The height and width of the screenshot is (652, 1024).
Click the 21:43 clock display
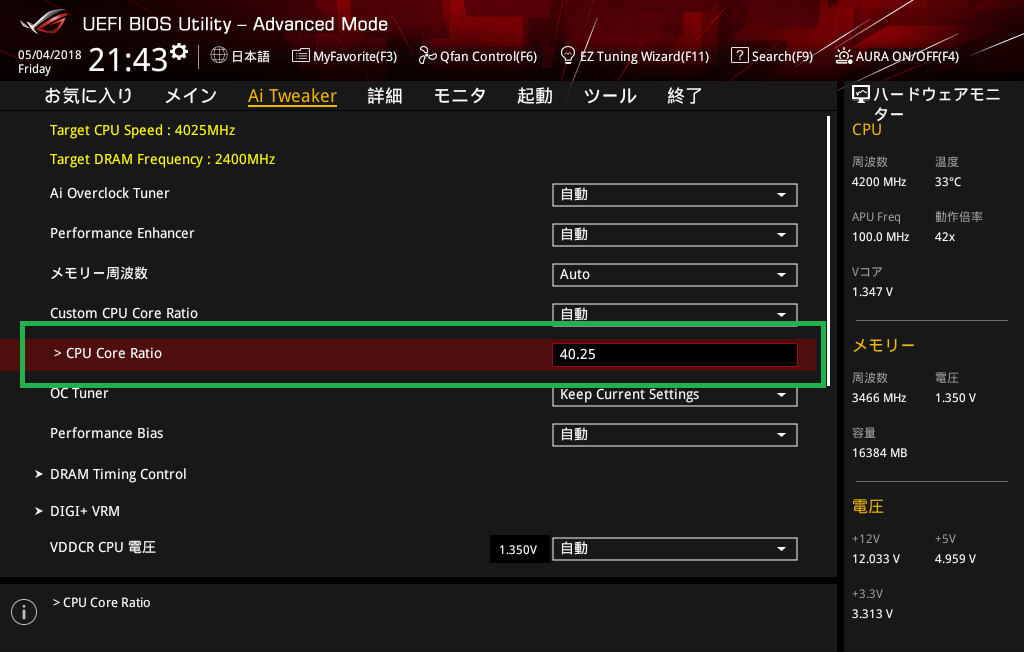tap(128, 60)
